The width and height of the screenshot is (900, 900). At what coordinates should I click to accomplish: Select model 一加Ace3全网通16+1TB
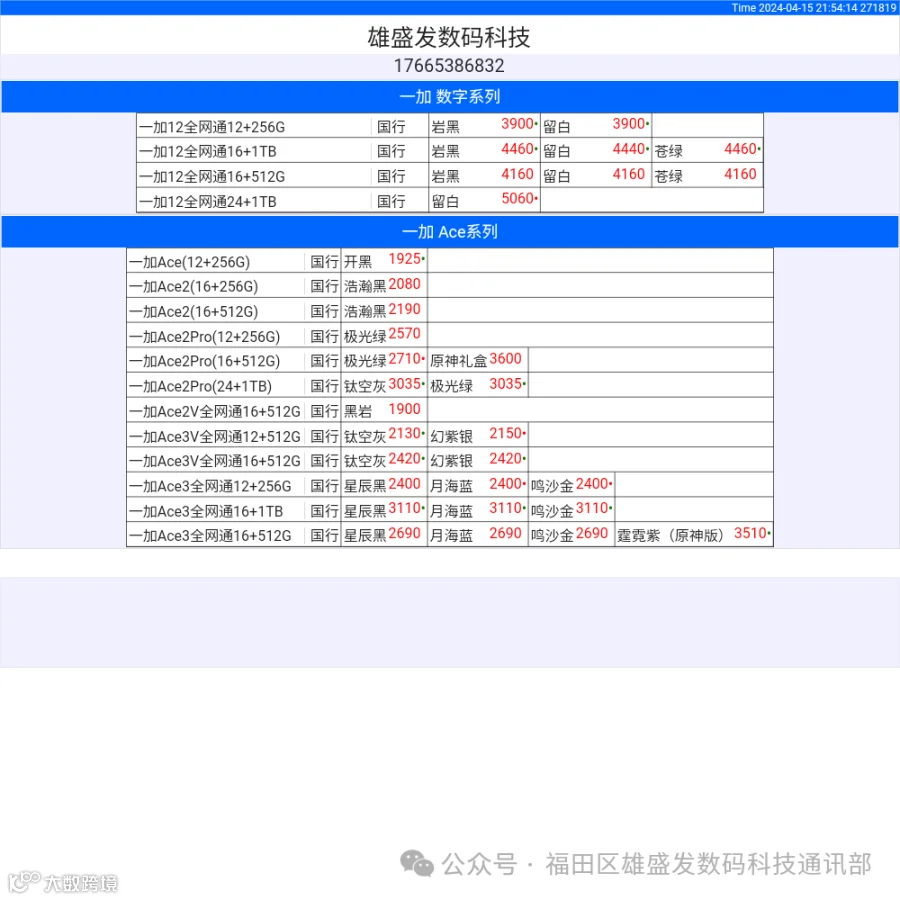pos(207,511)
